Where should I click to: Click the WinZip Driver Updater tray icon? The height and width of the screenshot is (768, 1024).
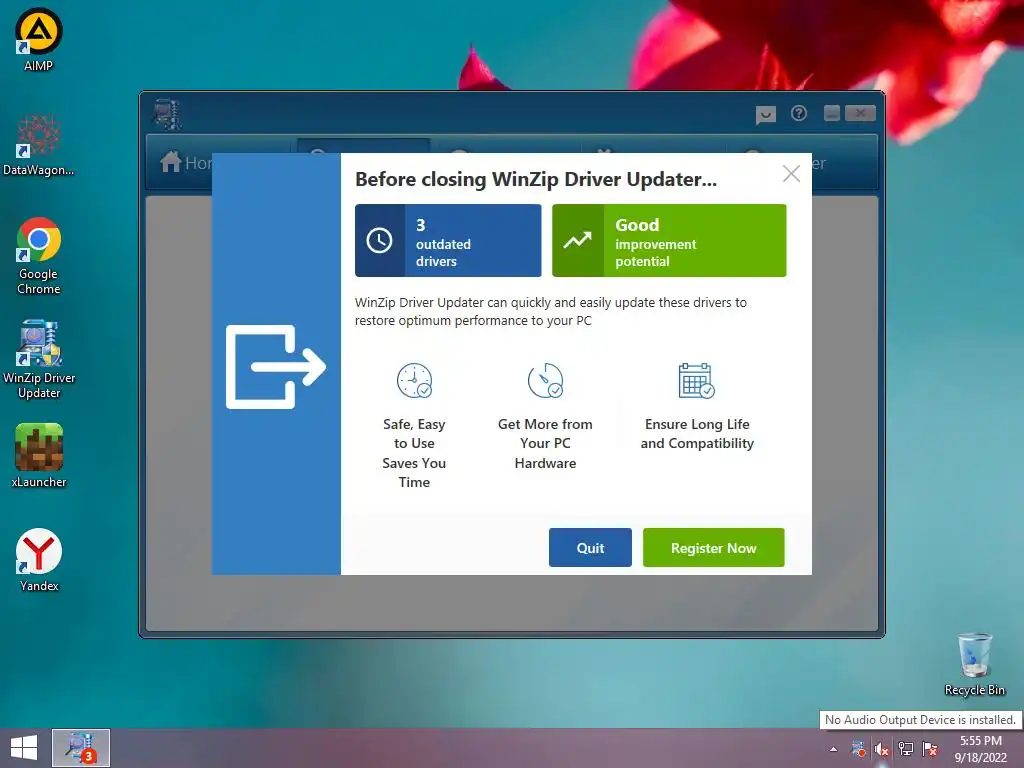click(x=858, y=749)
